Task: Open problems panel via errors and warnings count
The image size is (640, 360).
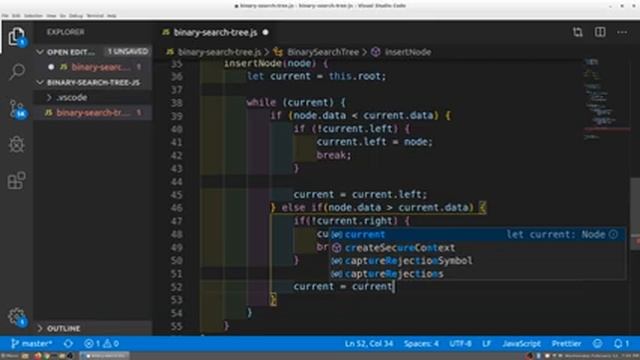Action: 101,344
